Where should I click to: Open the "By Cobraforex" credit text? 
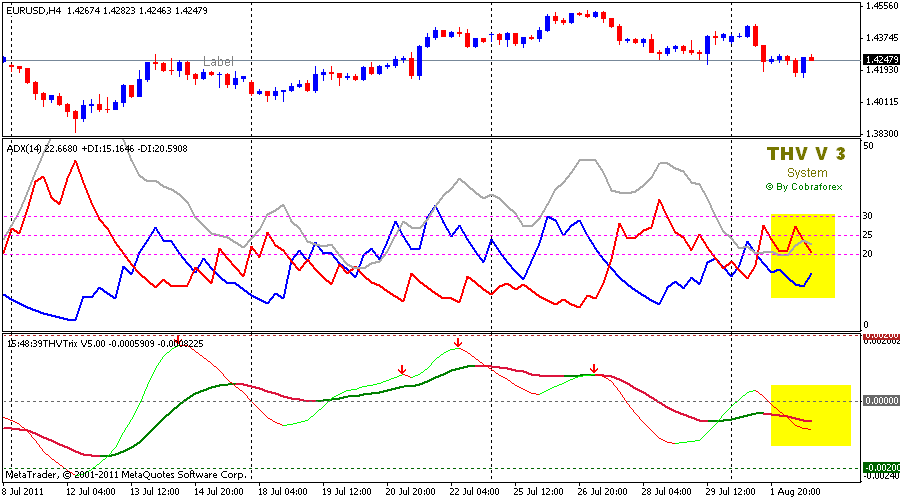(804, 186)
